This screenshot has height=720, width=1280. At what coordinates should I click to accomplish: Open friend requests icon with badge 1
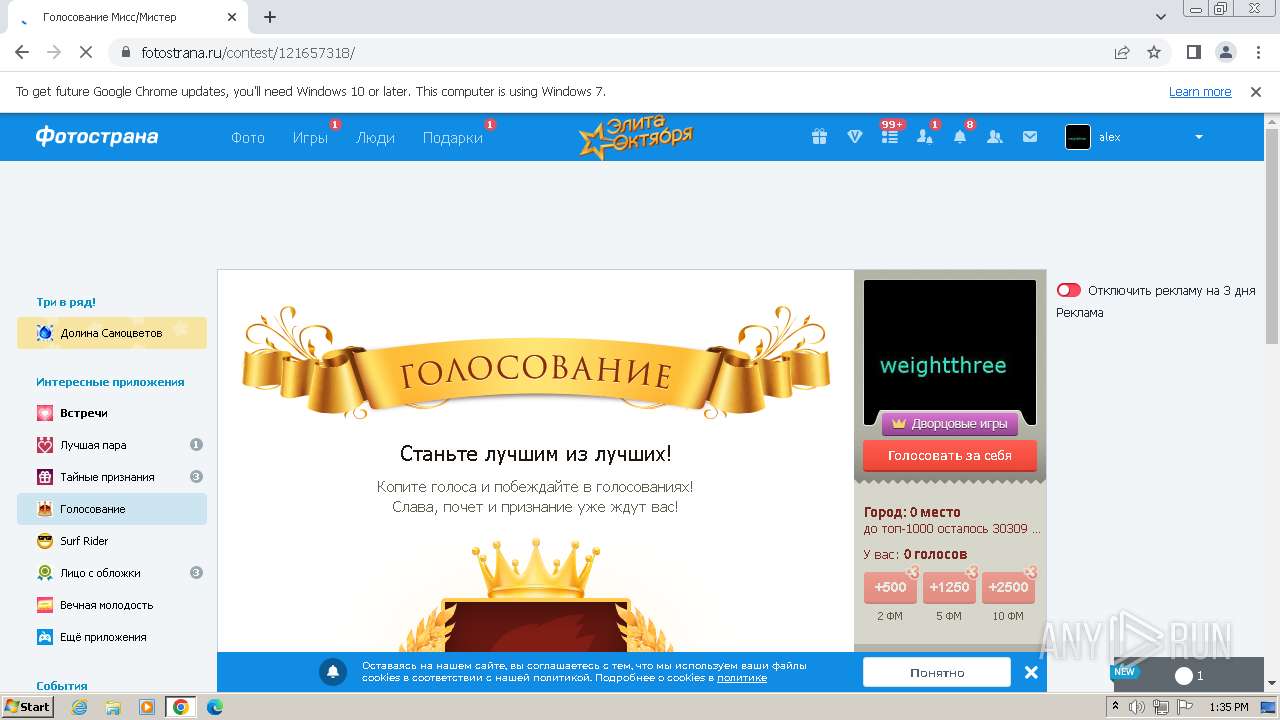pos(925,137)
